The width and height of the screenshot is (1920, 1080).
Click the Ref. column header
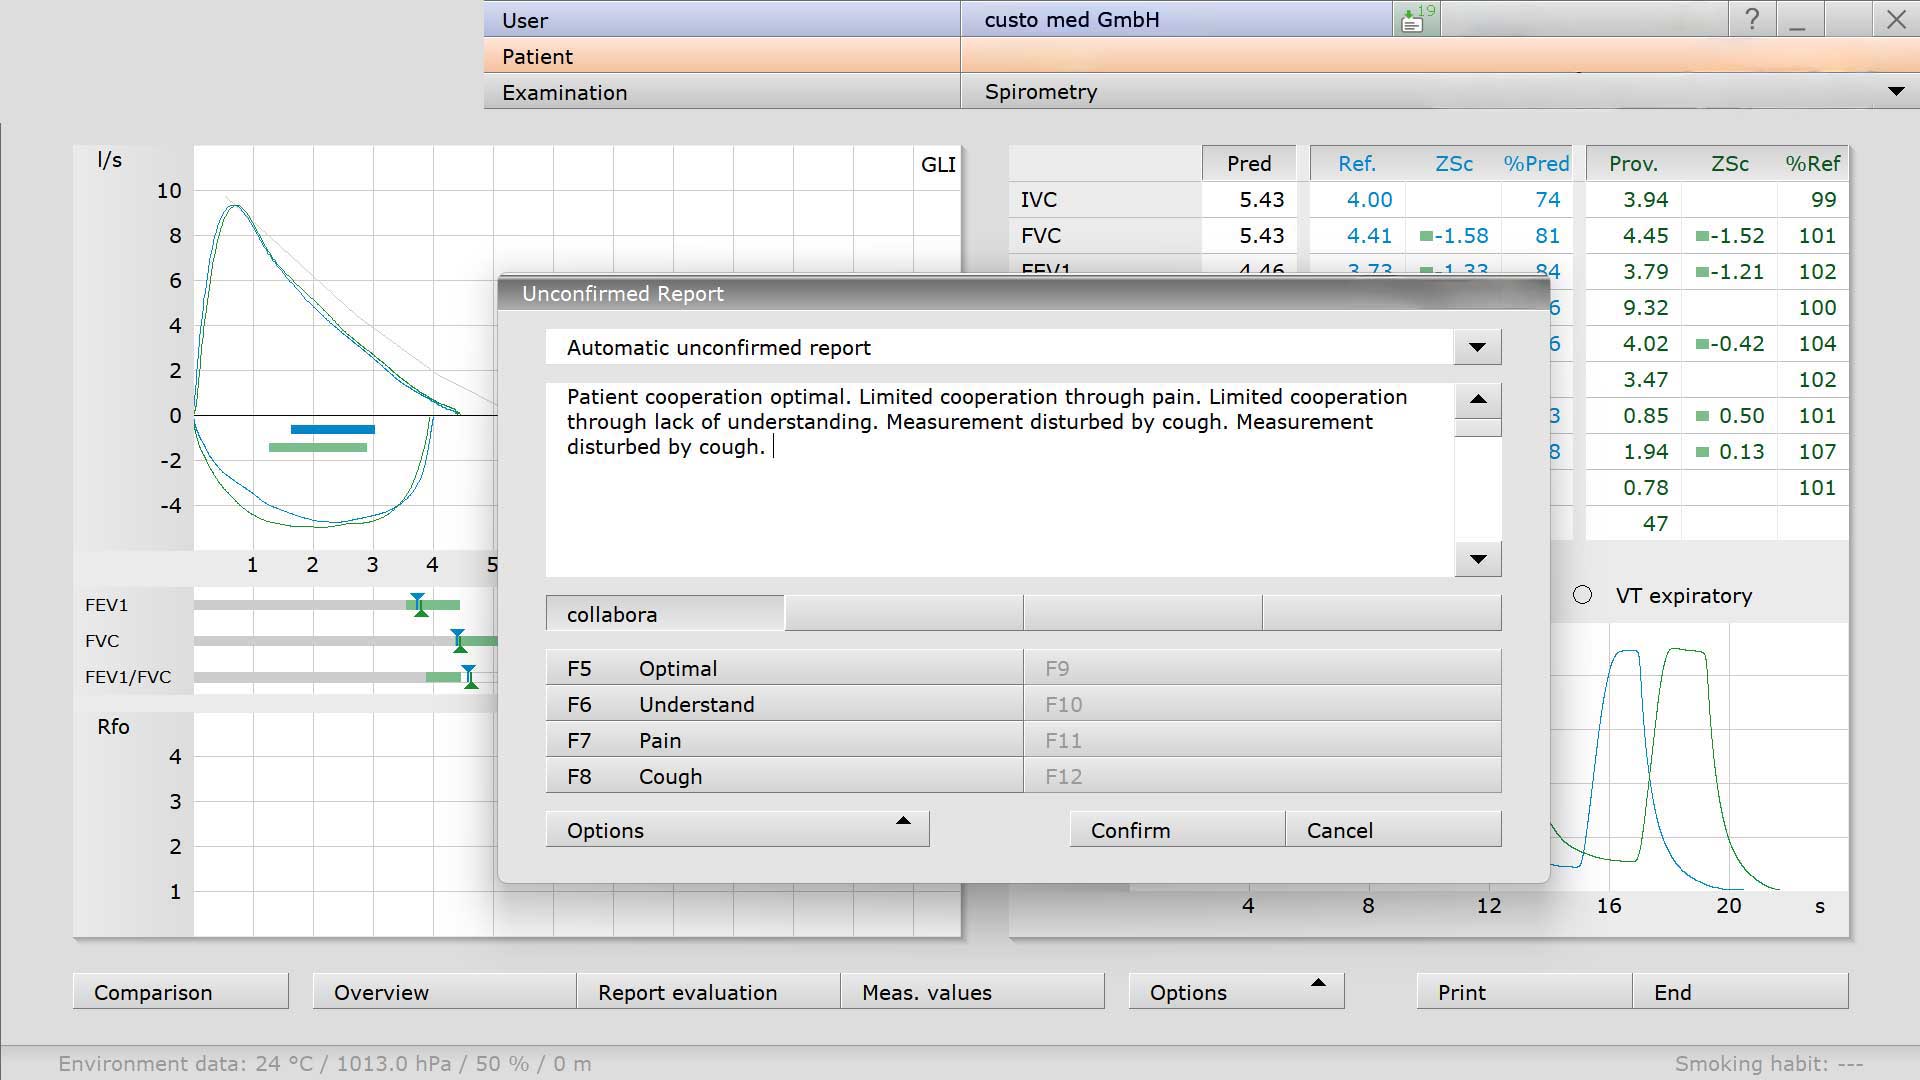tap(1357, 163)
